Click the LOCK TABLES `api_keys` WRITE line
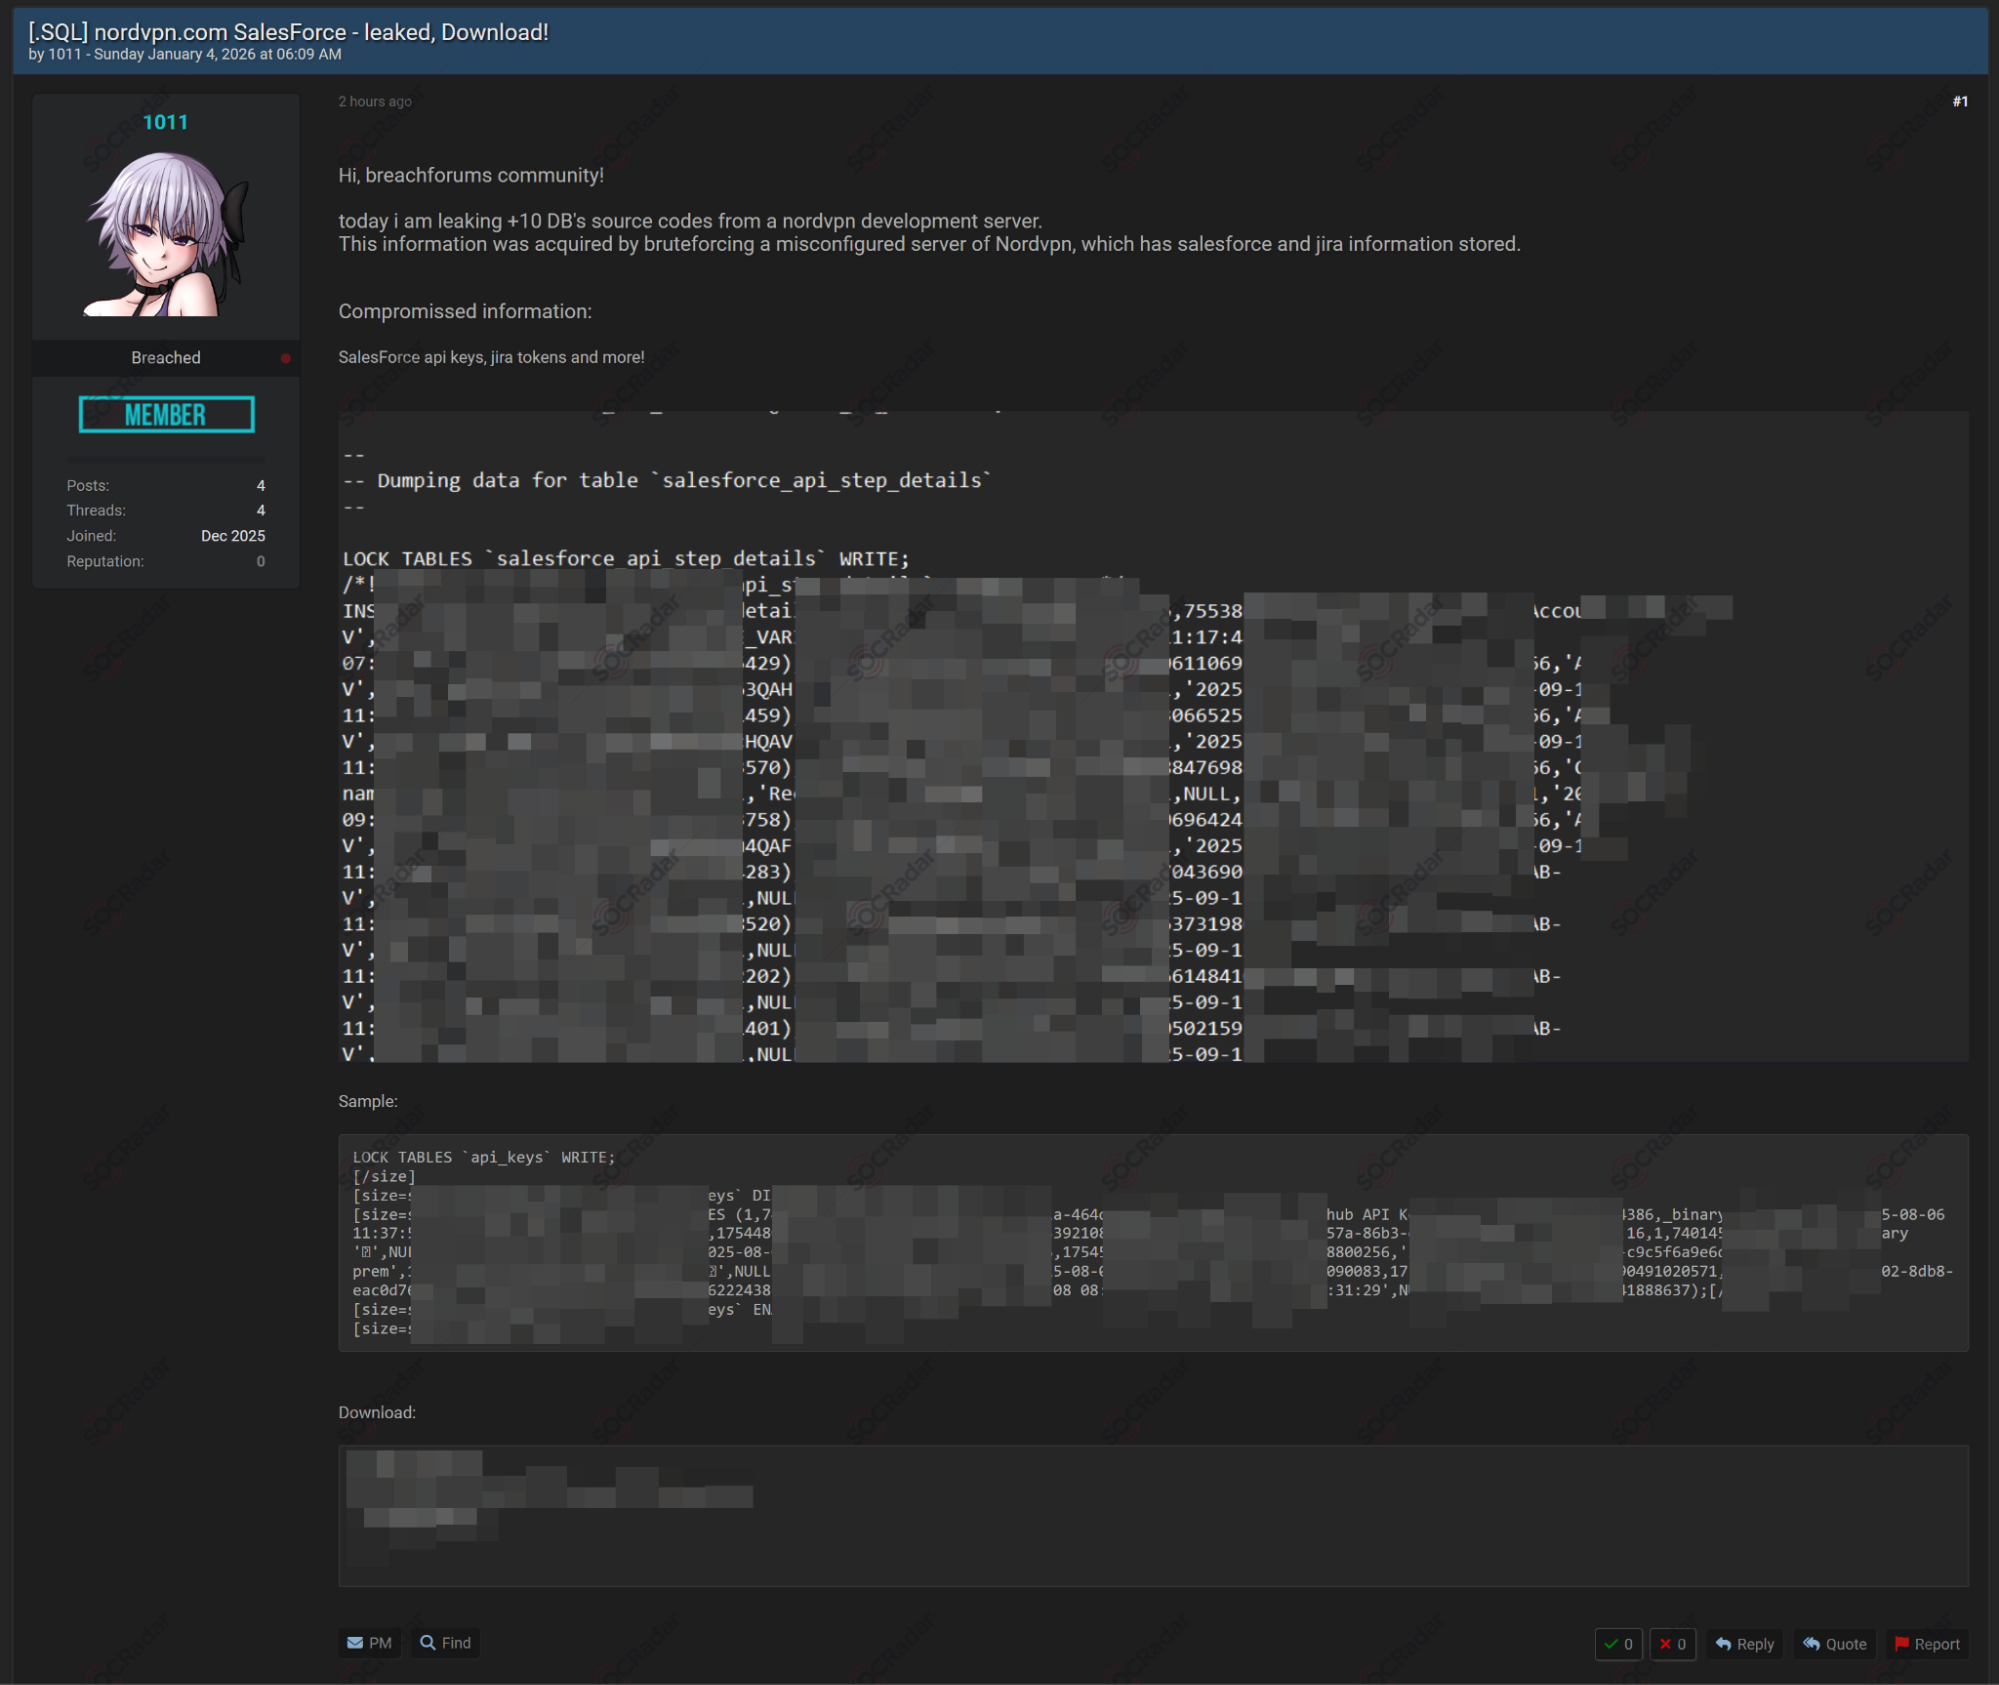This screenshot has width=1999, height=1685. 484,1157
